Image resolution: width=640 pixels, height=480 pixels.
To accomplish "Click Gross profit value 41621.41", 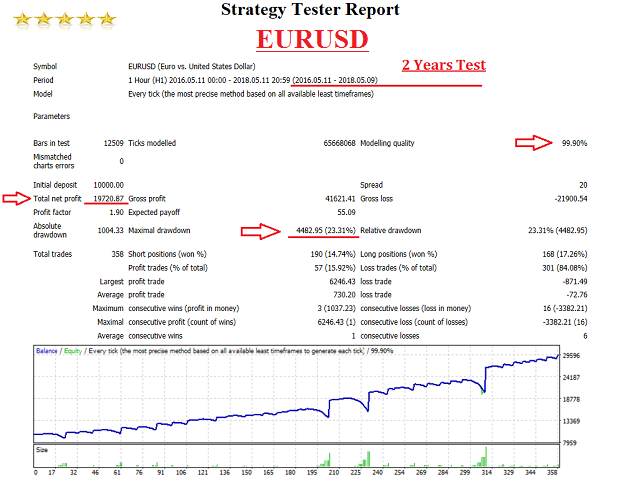I will tap(340, 199).
